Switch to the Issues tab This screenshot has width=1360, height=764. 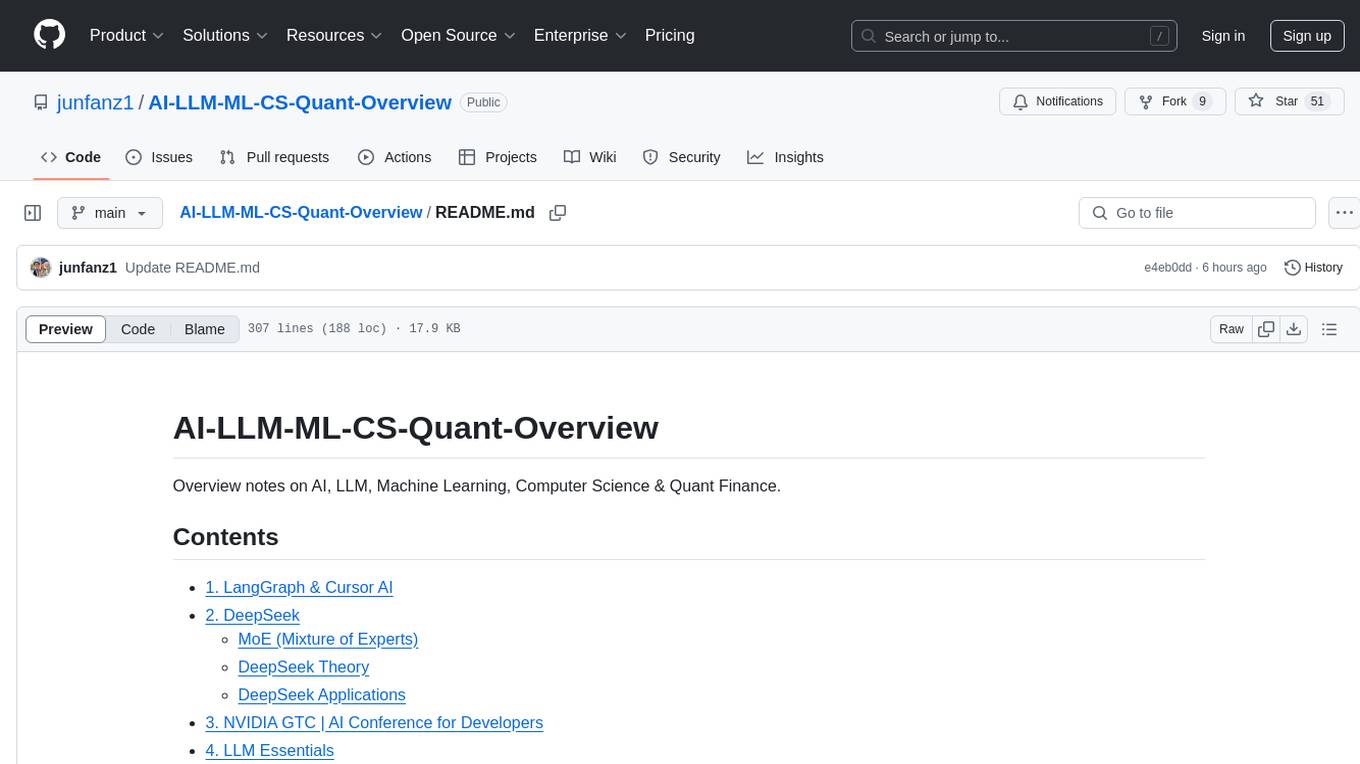(x=159, y=157)
